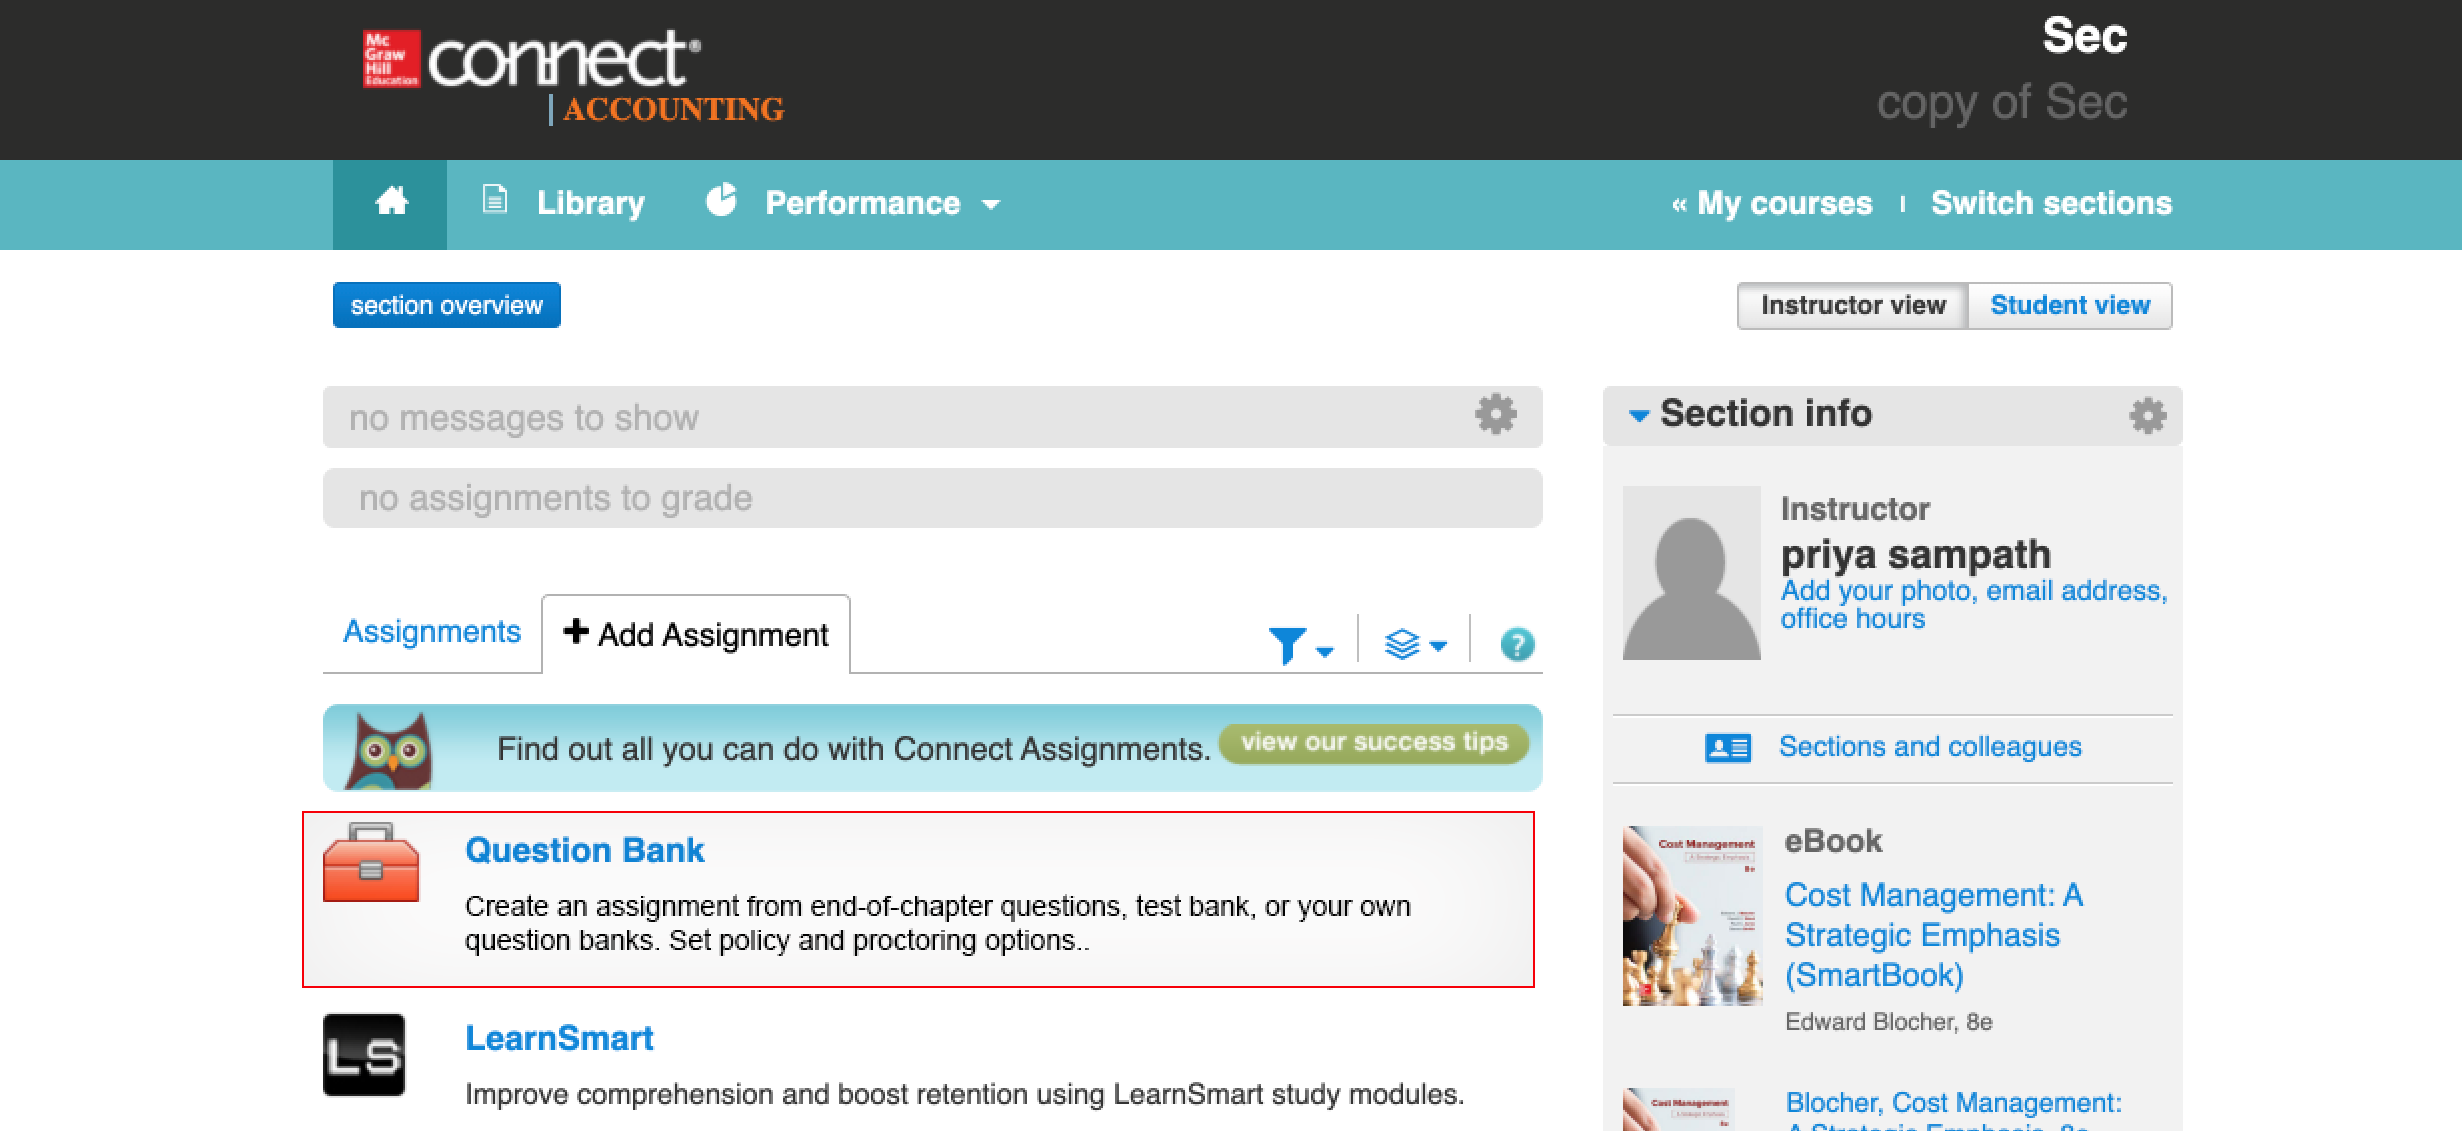Click the Find out all you can do text
Screen dimensions: 2462x1131
pyautogui.click(x=853, y=748)
